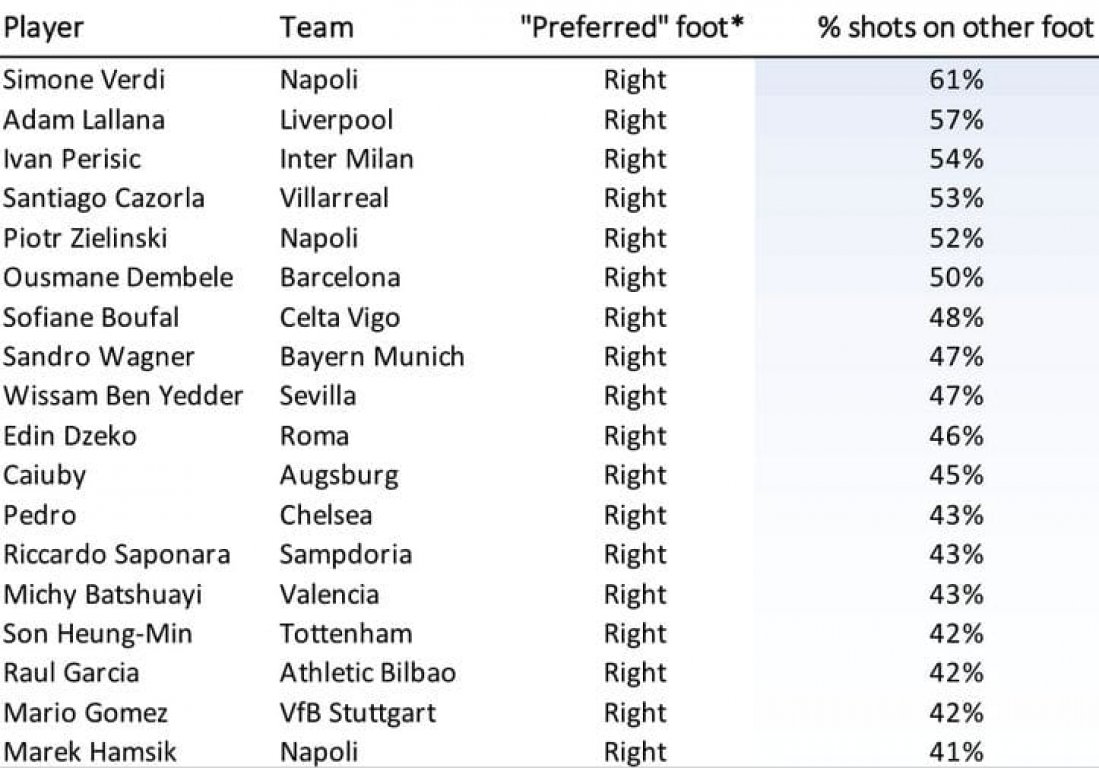This screenshot has width=1099, height=768.
Task: Select the "Preferred" foot* column header
Action: 631,27
